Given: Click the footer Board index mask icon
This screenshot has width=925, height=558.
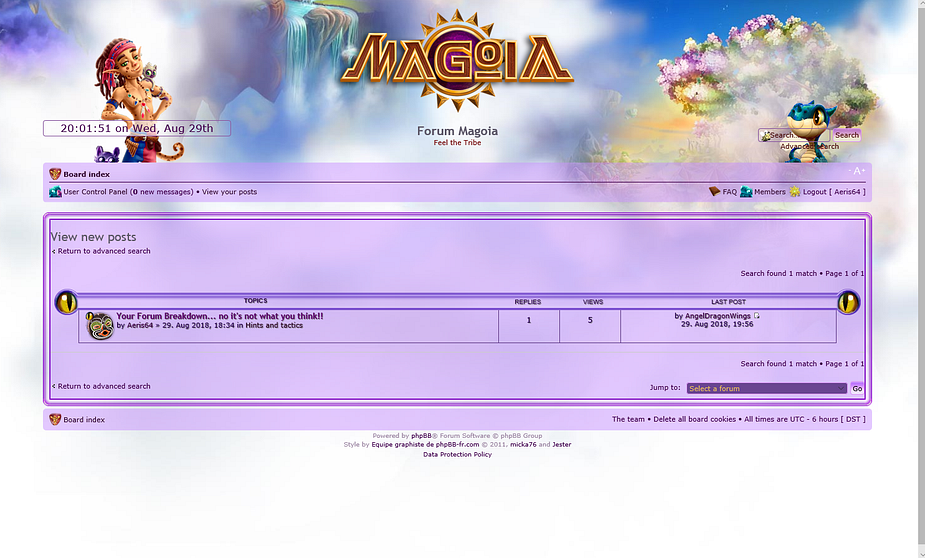Looking at the screenshot, I should pos(55,419).
